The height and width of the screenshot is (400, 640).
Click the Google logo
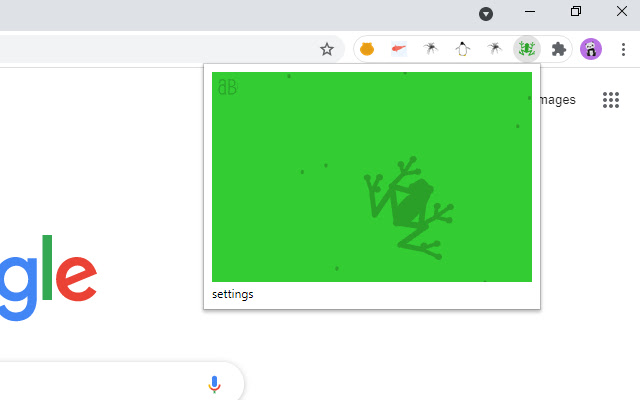pos(50,277)
